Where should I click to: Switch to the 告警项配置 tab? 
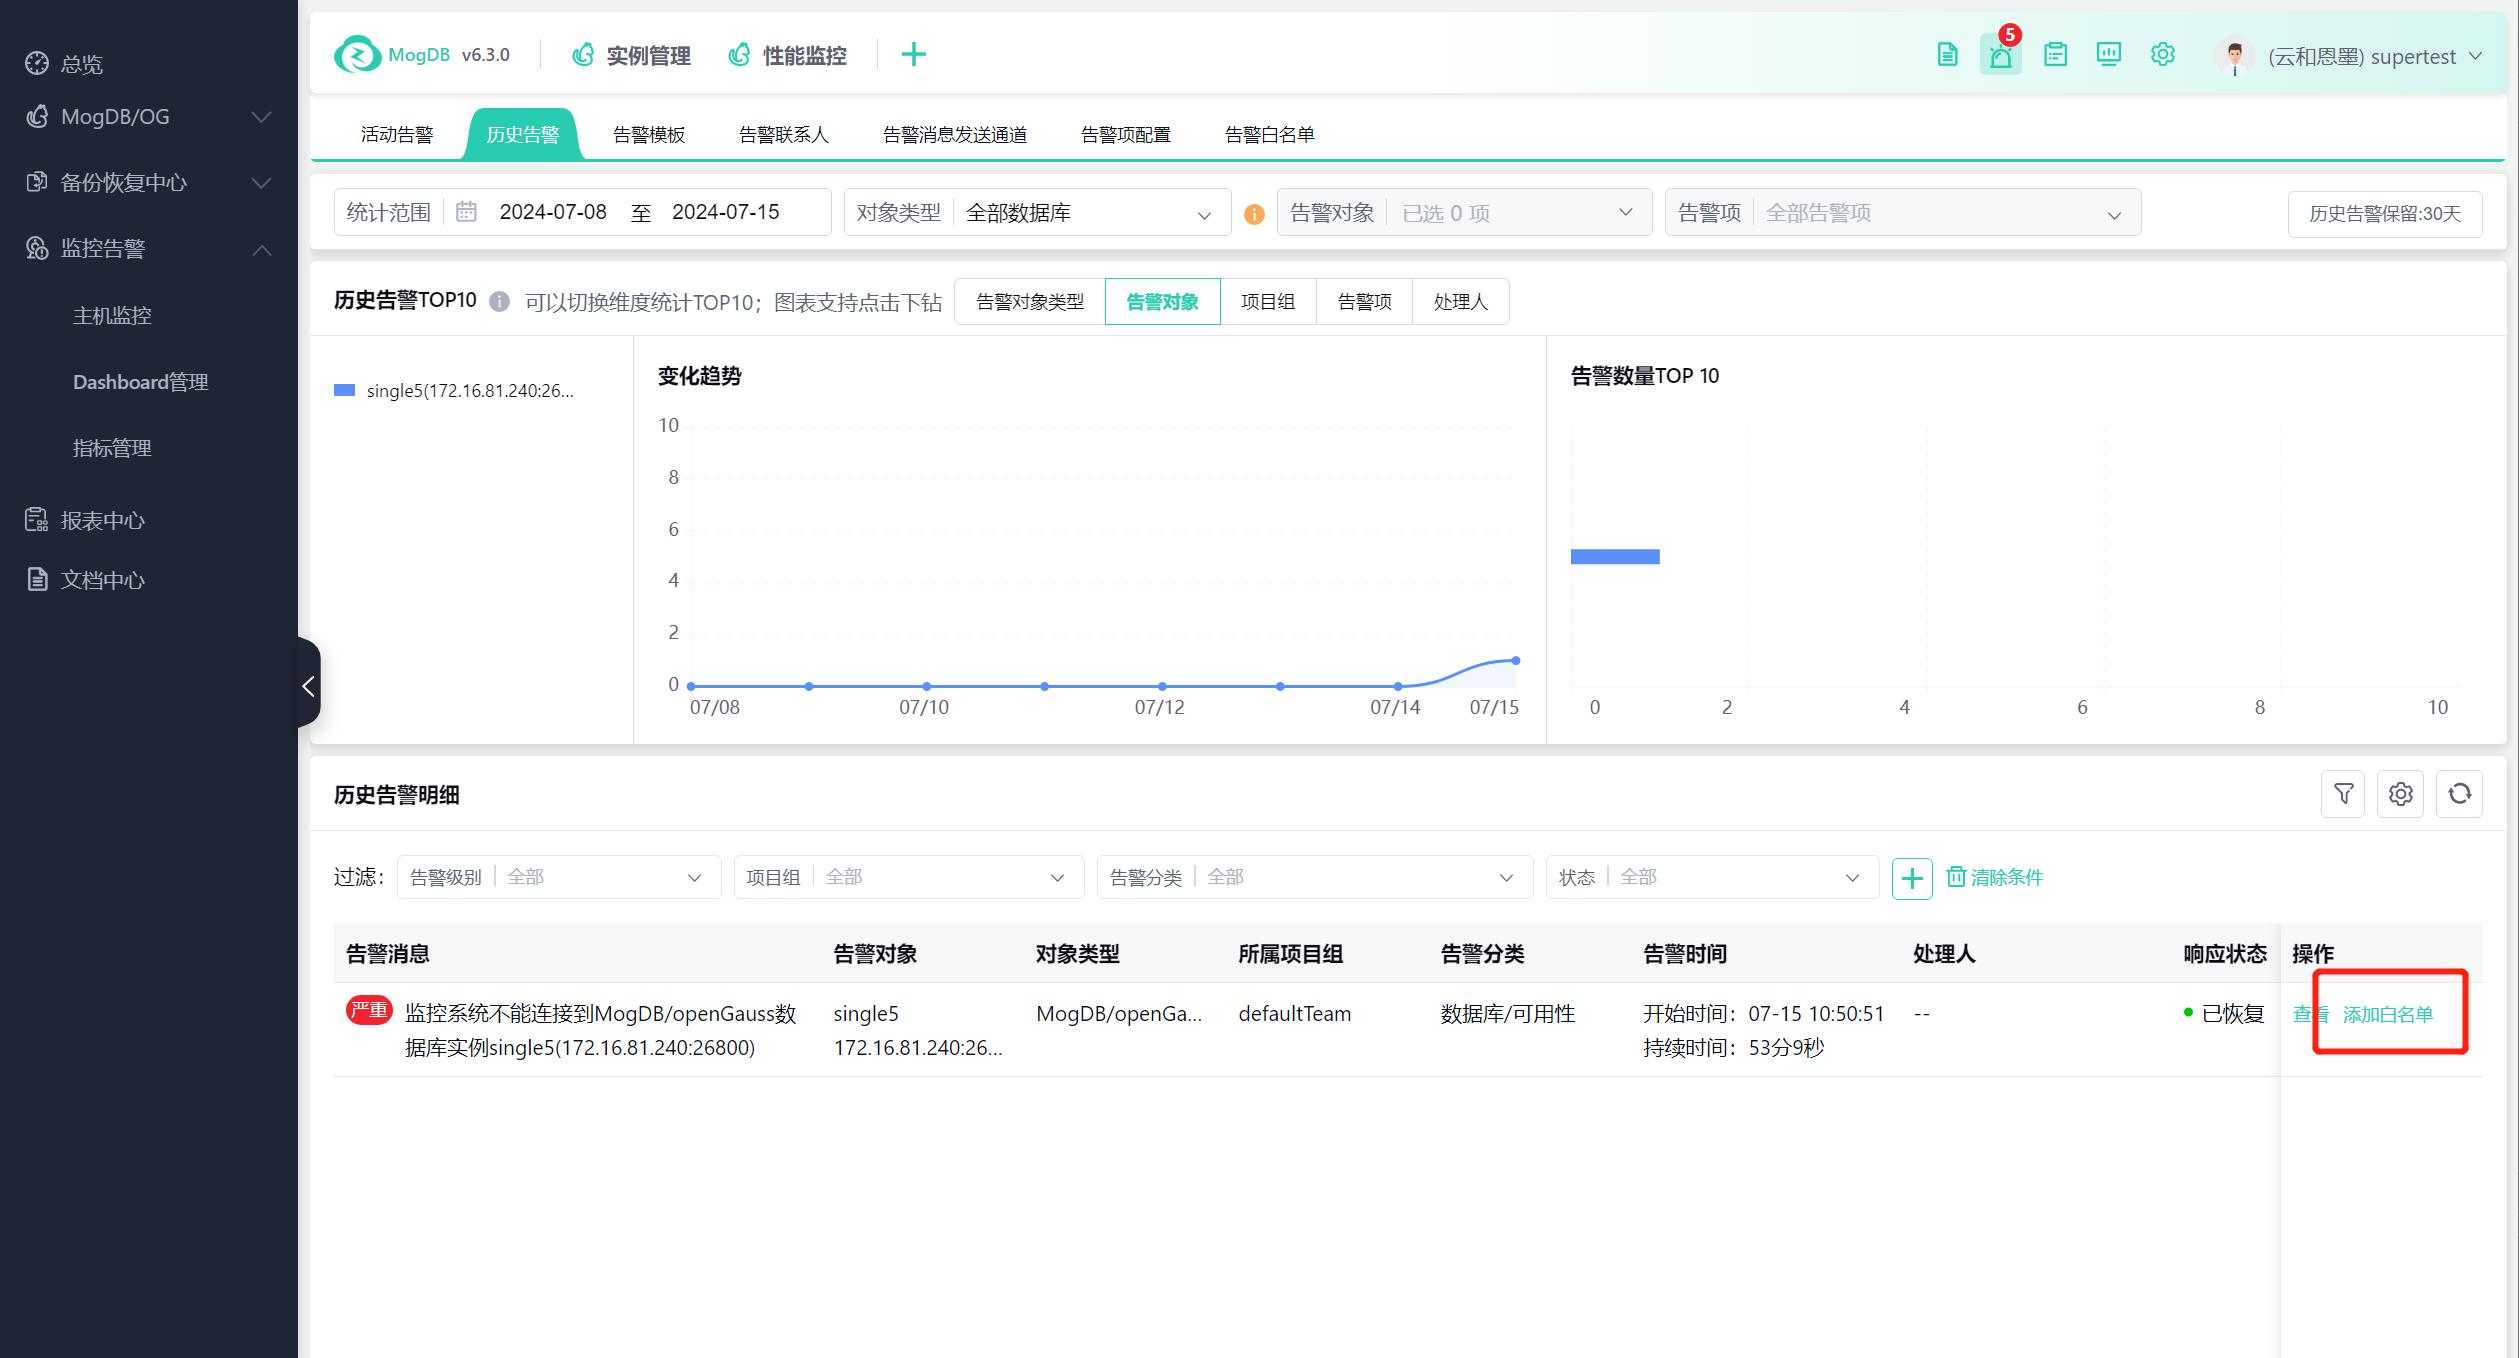click(x=1126, y=134)
